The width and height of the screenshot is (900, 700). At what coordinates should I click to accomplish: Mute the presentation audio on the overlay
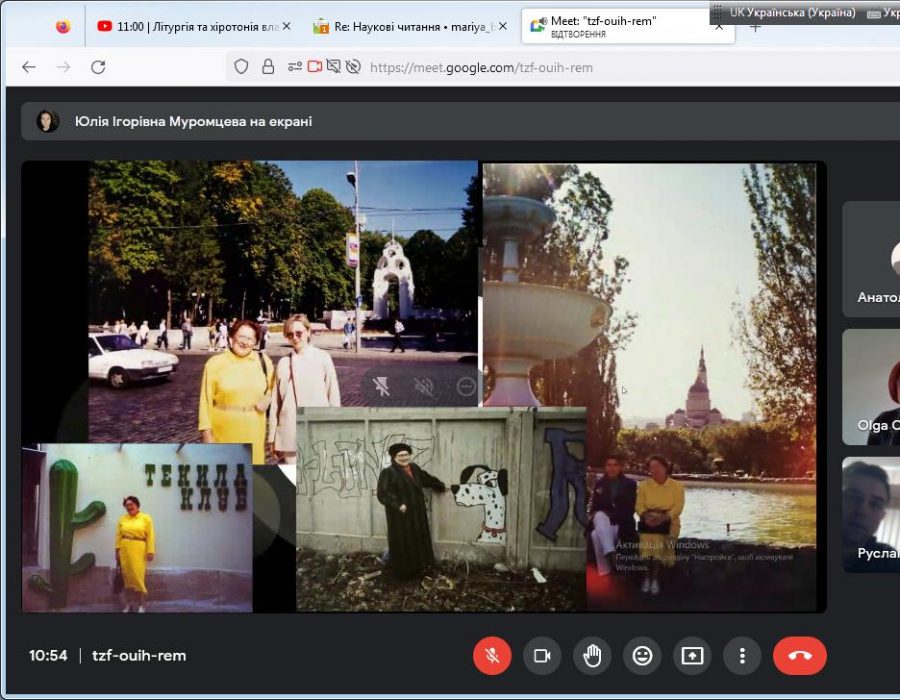tap(424, 386)
